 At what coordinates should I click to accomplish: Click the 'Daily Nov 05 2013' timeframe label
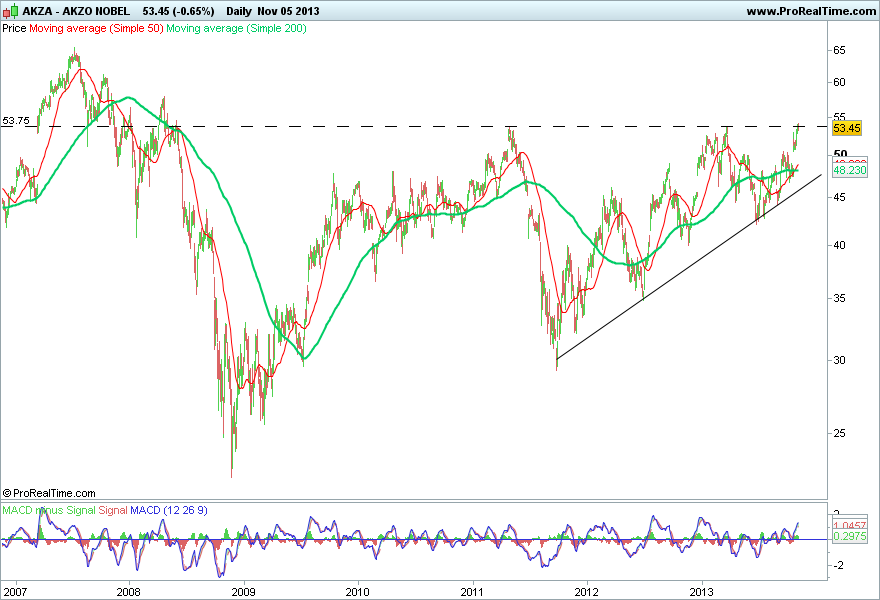coord(273,11)
